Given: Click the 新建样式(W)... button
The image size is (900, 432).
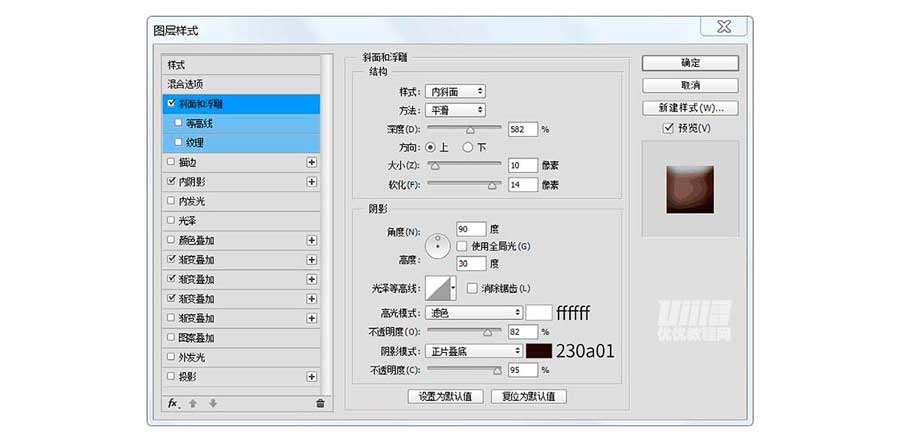Looking at the screenshot, I should (690, 107).
